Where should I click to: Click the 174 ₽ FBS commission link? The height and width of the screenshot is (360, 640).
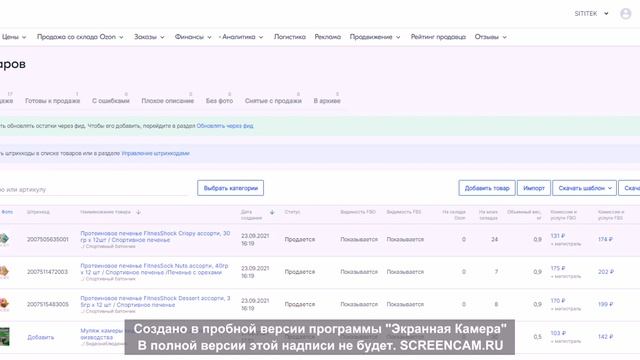point(605,239)
